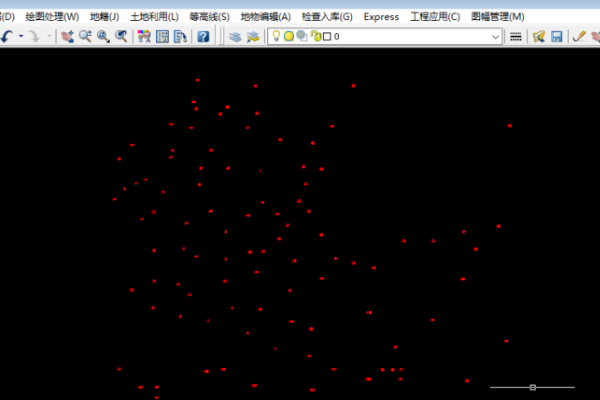
Task: Click the white layer color square
Action: (327, 36)
